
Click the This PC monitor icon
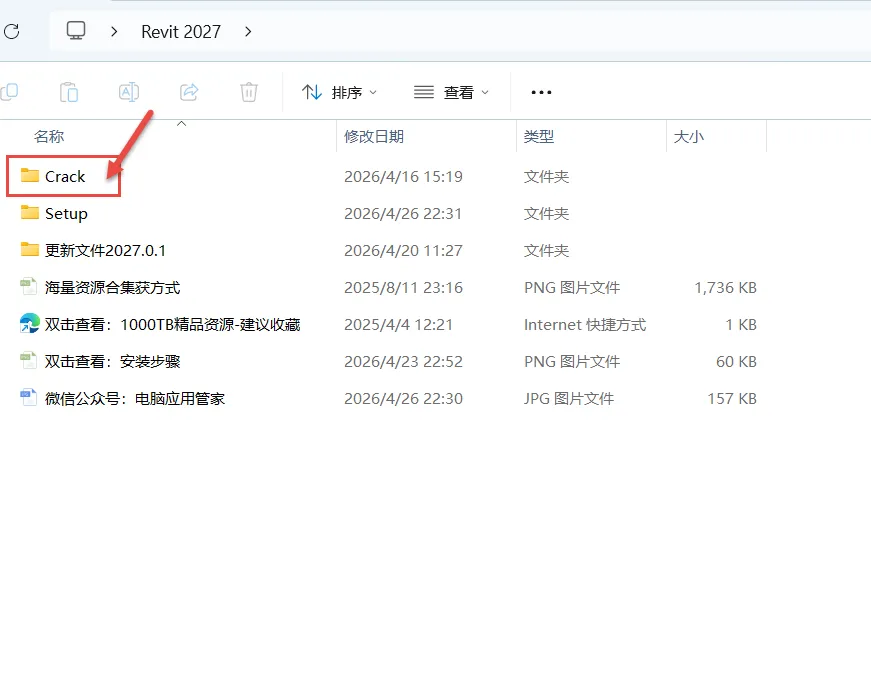[76, 31]
